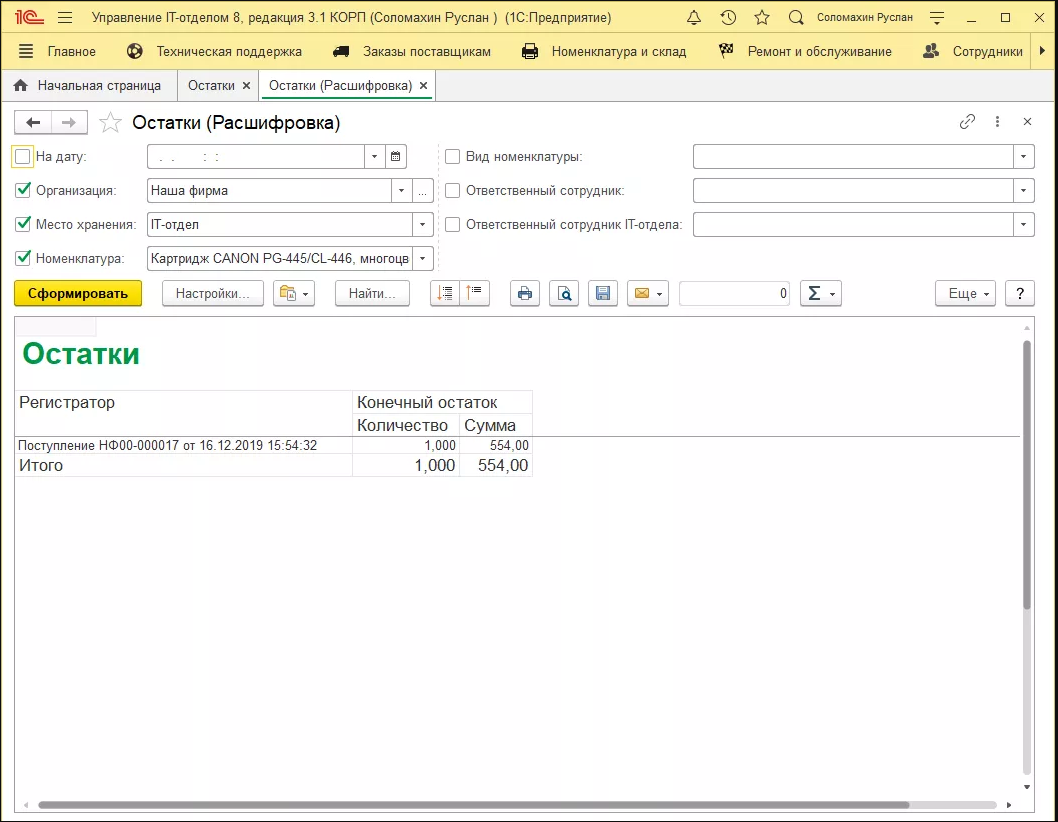Uncheck the 'Организация' filter checkbox
This screenshot has width=1058, height=822.
coord(23,190)
